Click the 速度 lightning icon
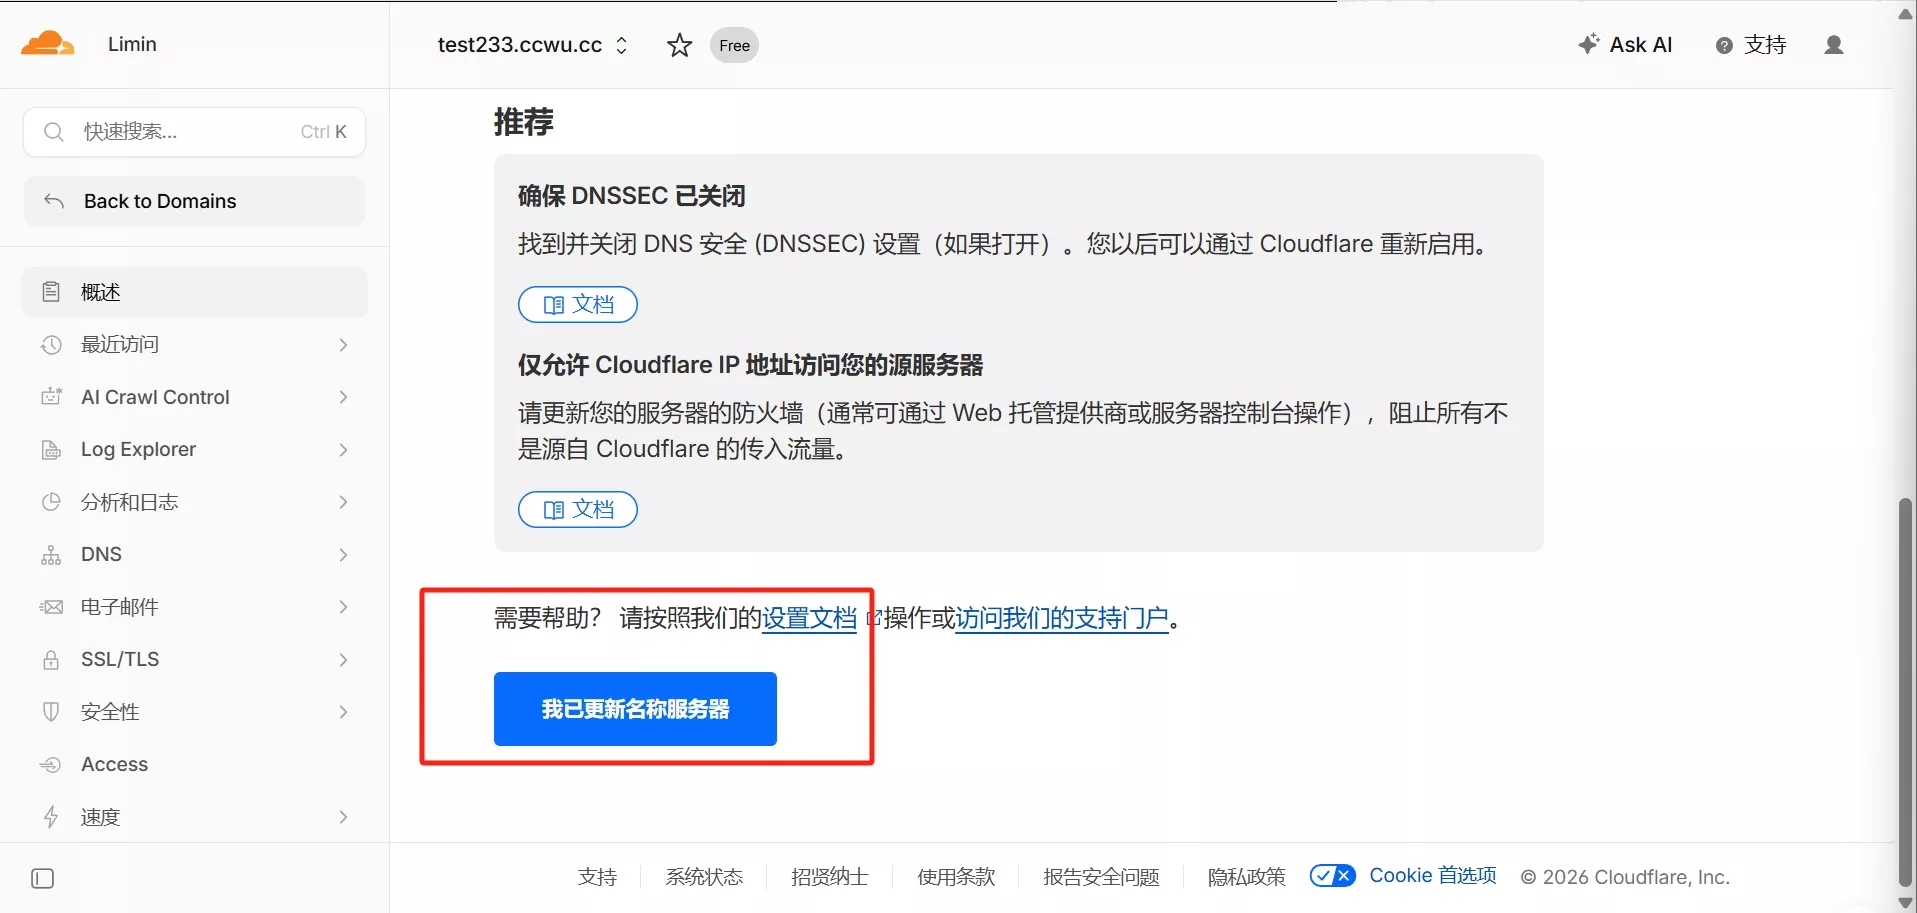The image size is (1917, 913). [x=51, y=817]
